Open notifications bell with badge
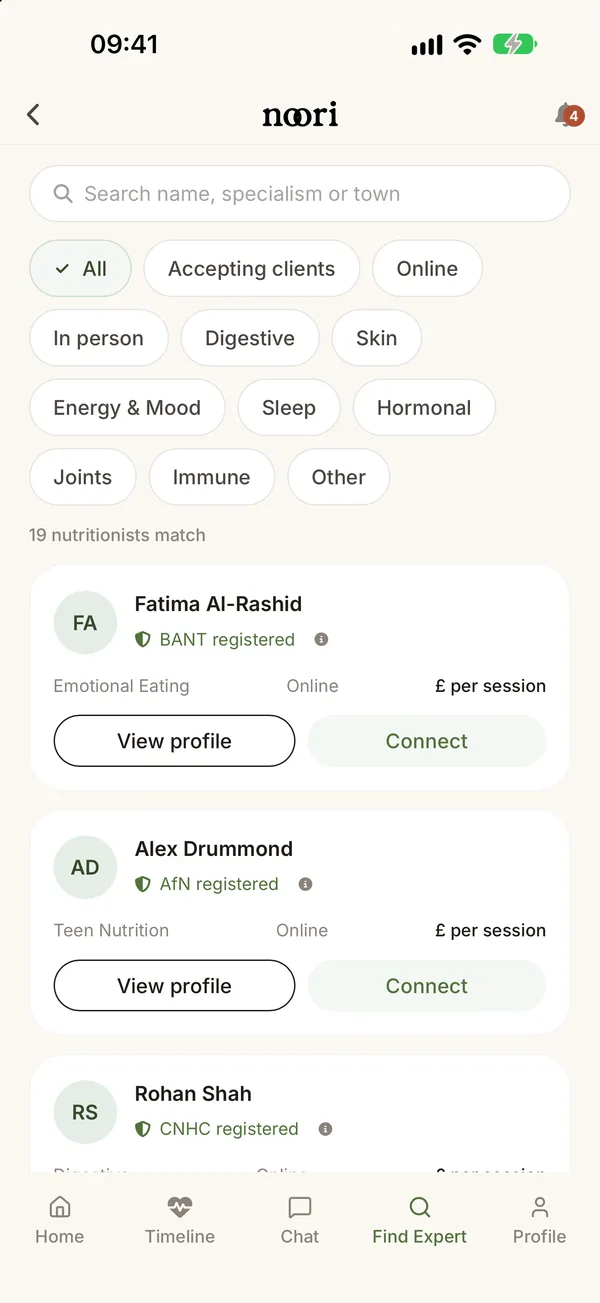This screenshot has width=600, height=1303. pyautogui.click(x=567, y=115)
